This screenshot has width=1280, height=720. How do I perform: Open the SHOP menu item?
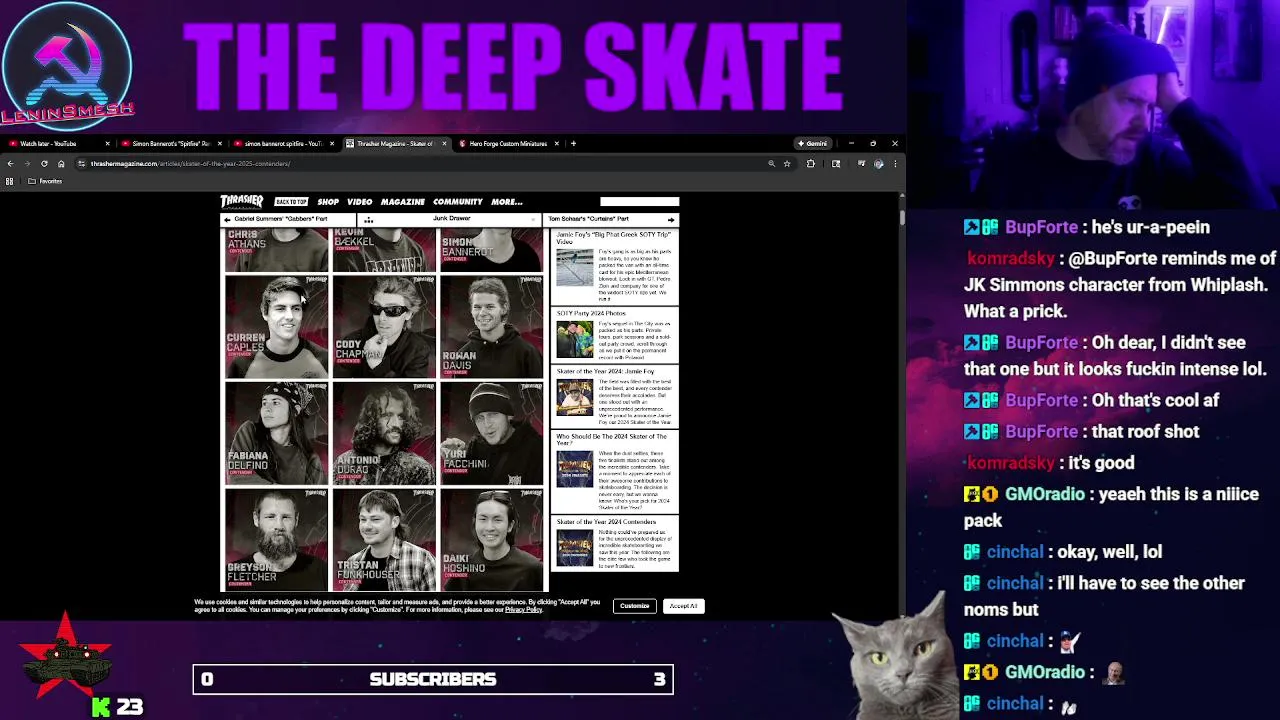point(328,202)
